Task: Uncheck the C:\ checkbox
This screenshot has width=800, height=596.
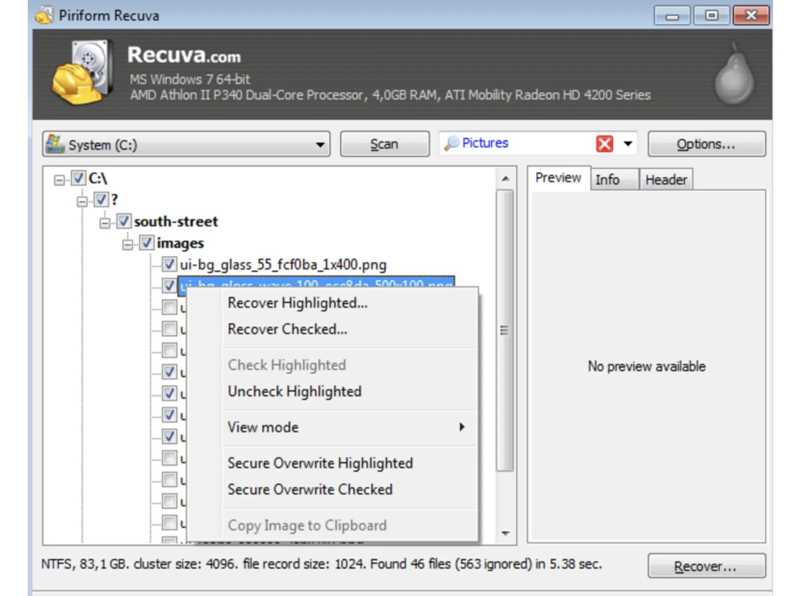Action: 78,178
